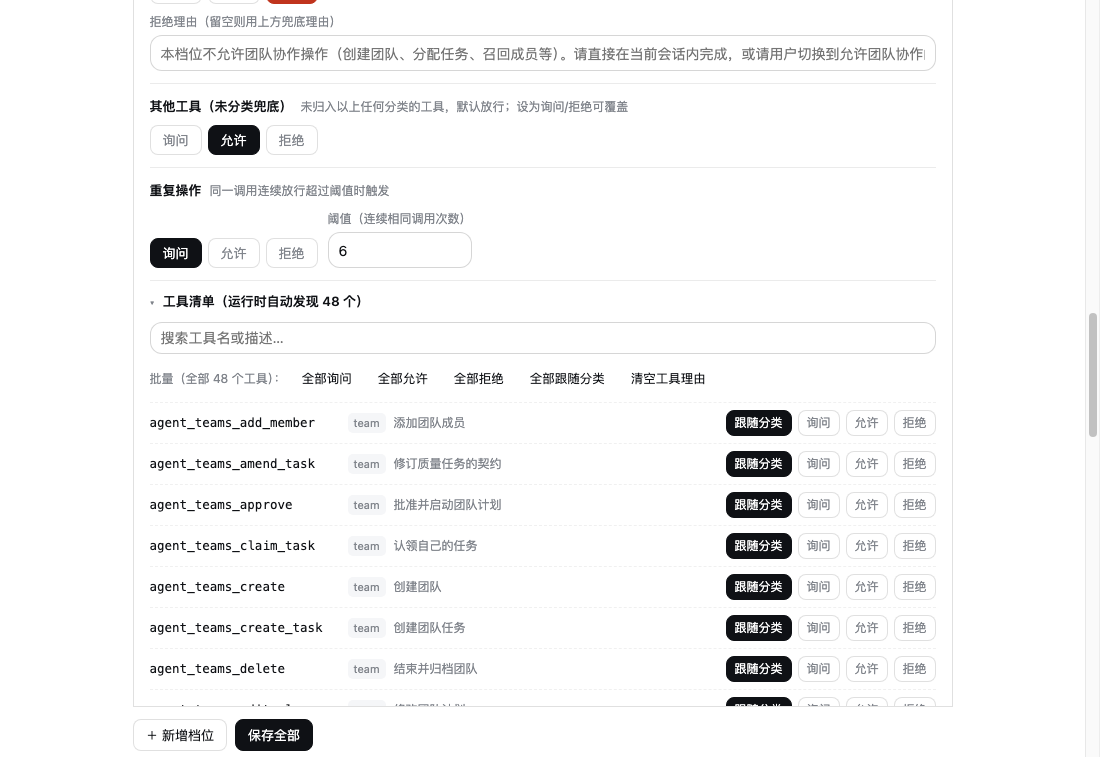
Task: Click the agent_teams_create tool name
Action: click(217, 587)
